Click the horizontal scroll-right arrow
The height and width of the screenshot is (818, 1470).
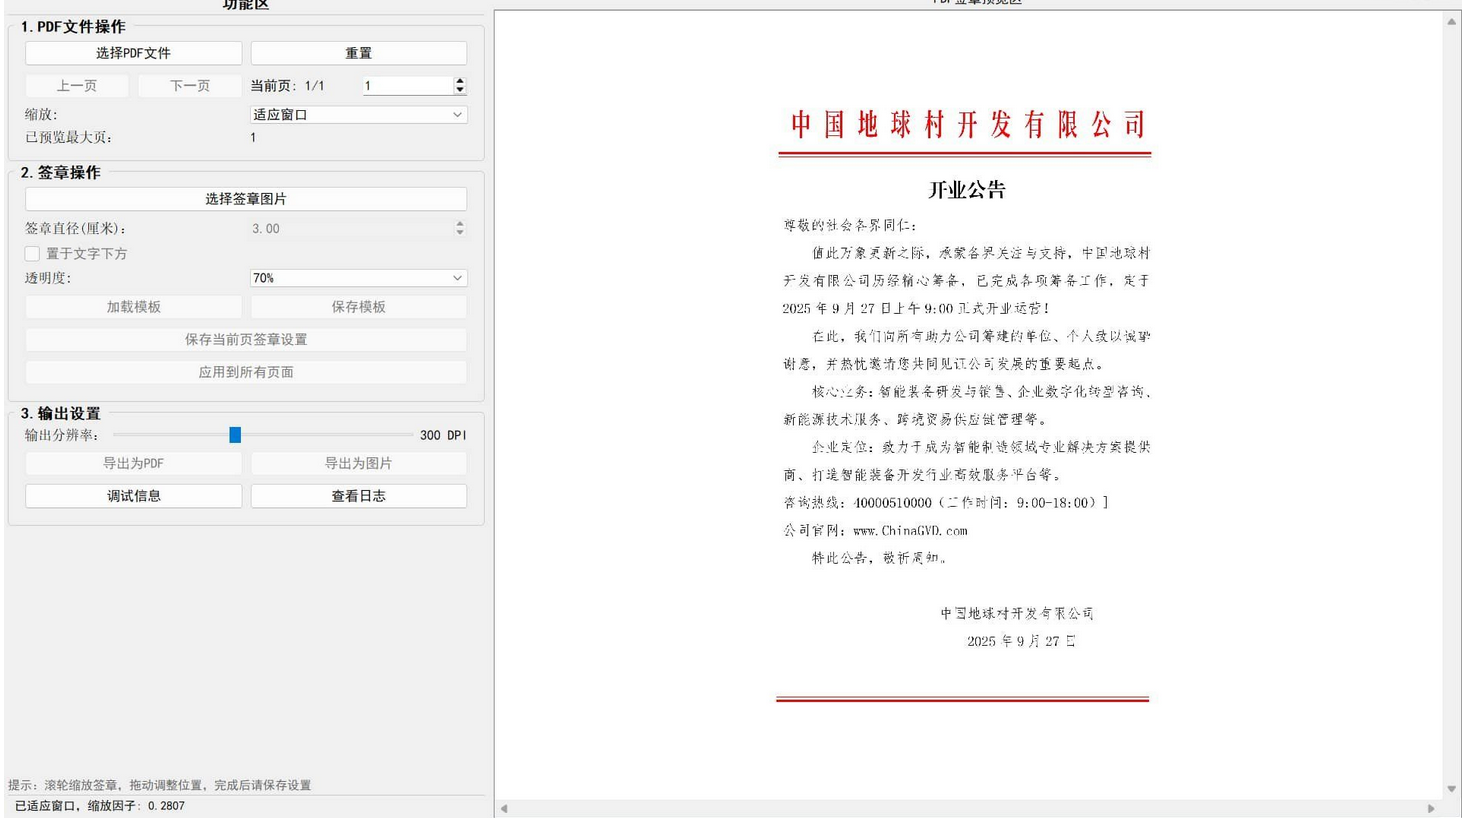pyautogui.click(x=1431, y=808)
